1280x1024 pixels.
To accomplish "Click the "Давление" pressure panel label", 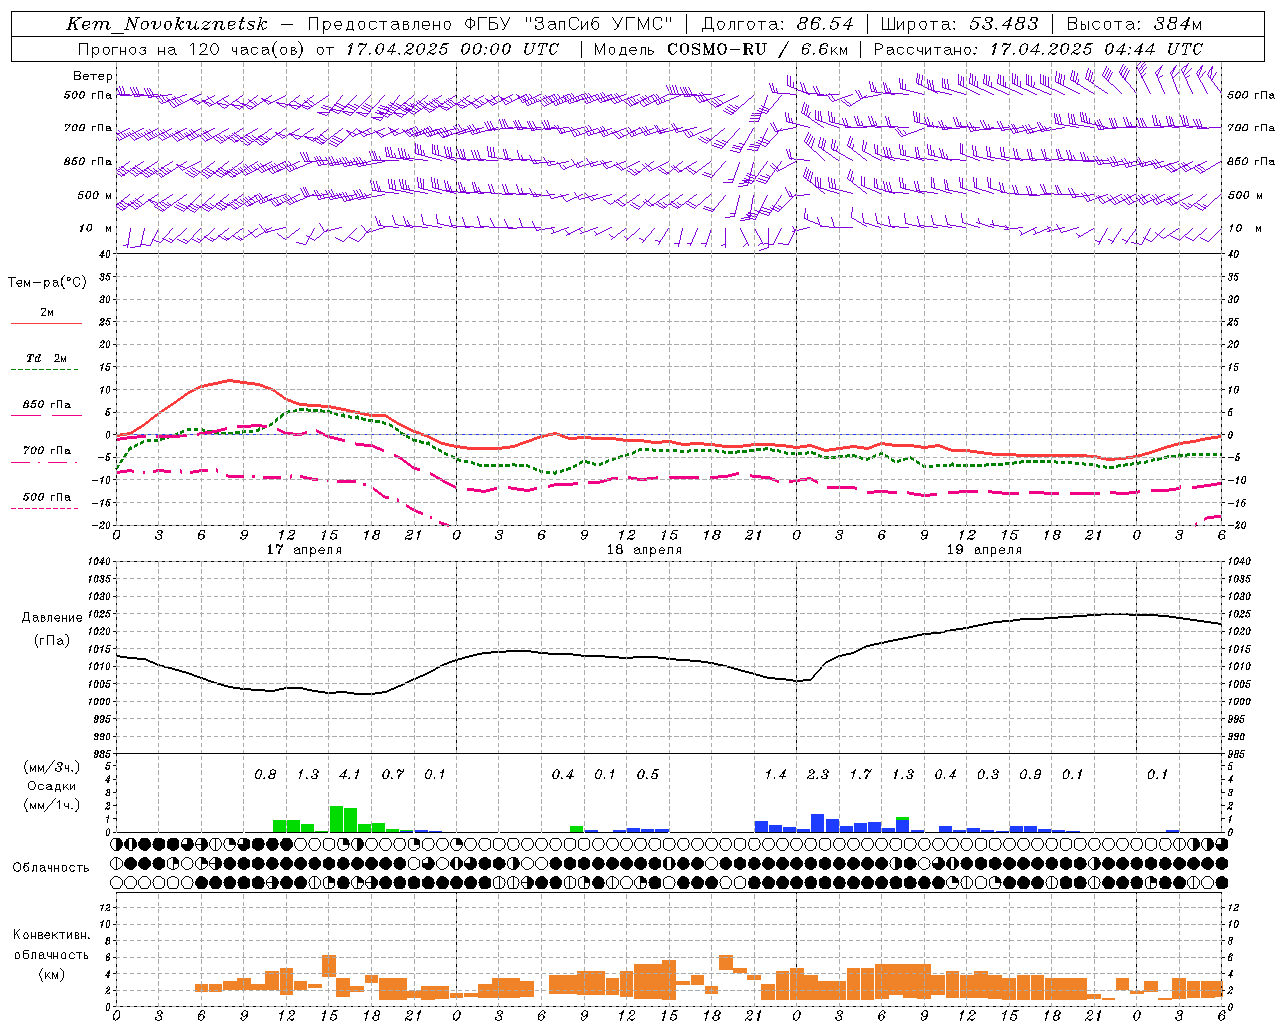I will coord(52,618).
